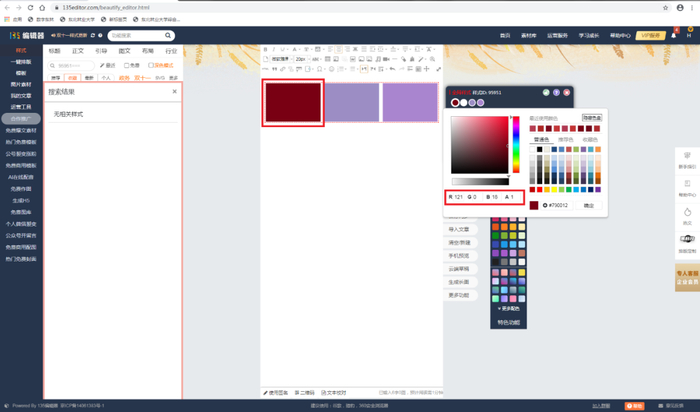Switch to the 标题 style tab
The width and height of the screenshot is (700, 412).
pyautogui.click(x=54, y=51)
